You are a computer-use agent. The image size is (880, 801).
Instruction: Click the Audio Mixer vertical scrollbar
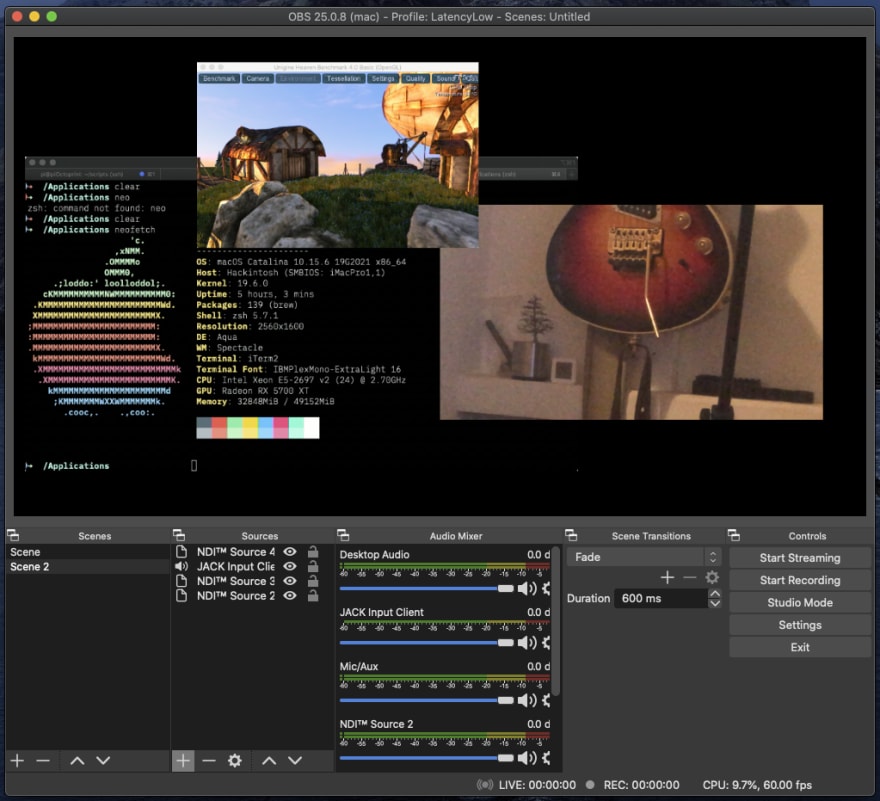[x=556, y=621]
